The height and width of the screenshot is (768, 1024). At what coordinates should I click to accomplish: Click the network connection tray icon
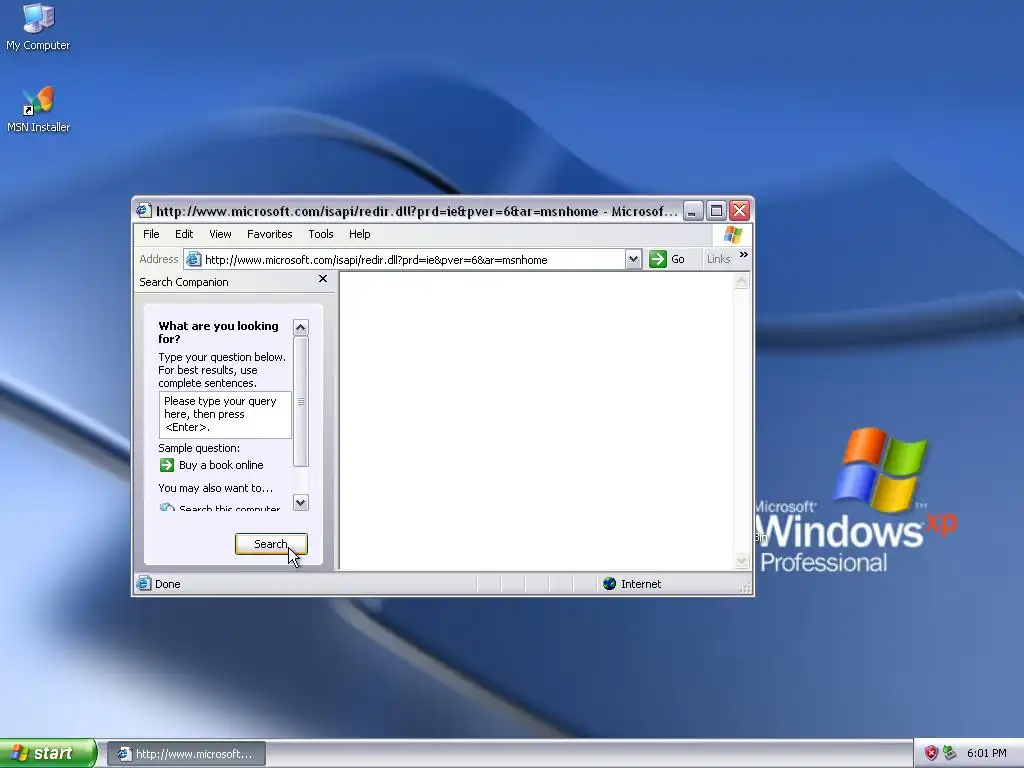coord(950,753)
